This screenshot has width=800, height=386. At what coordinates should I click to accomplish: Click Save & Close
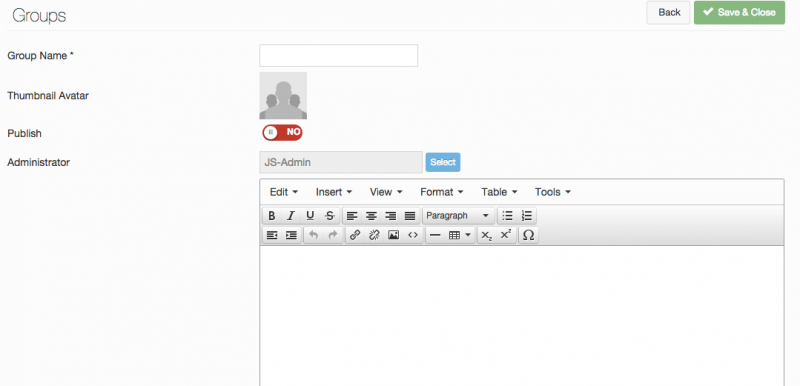(739, 12)
